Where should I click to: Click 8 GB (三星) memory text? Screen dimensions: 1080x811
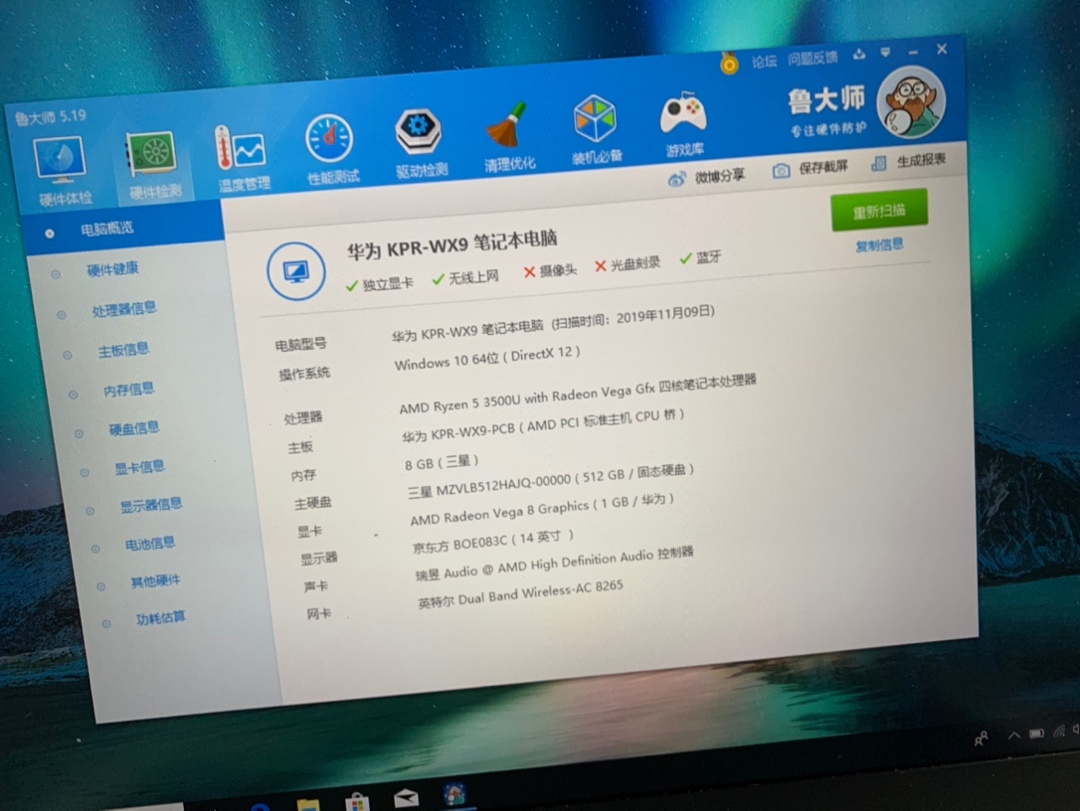pyautogui.click(x=442, y=462)
